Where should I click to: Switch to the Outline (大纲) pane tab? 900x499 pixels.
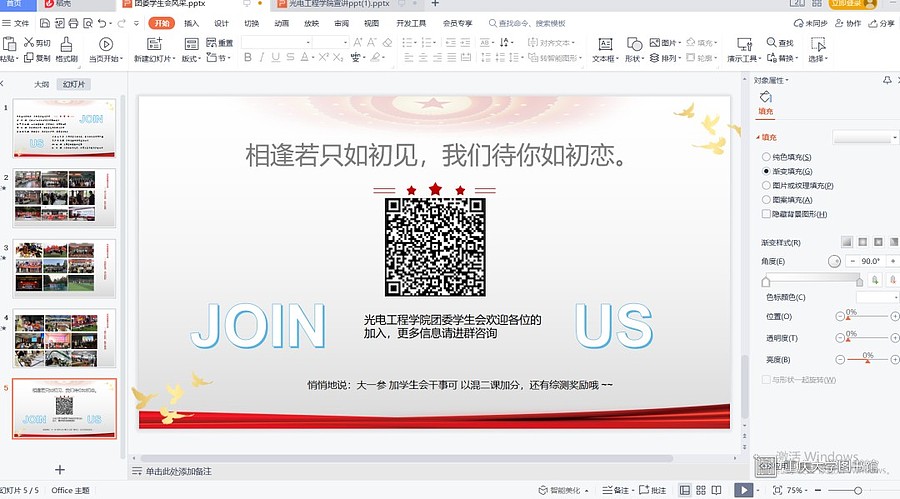pos(41,84)
